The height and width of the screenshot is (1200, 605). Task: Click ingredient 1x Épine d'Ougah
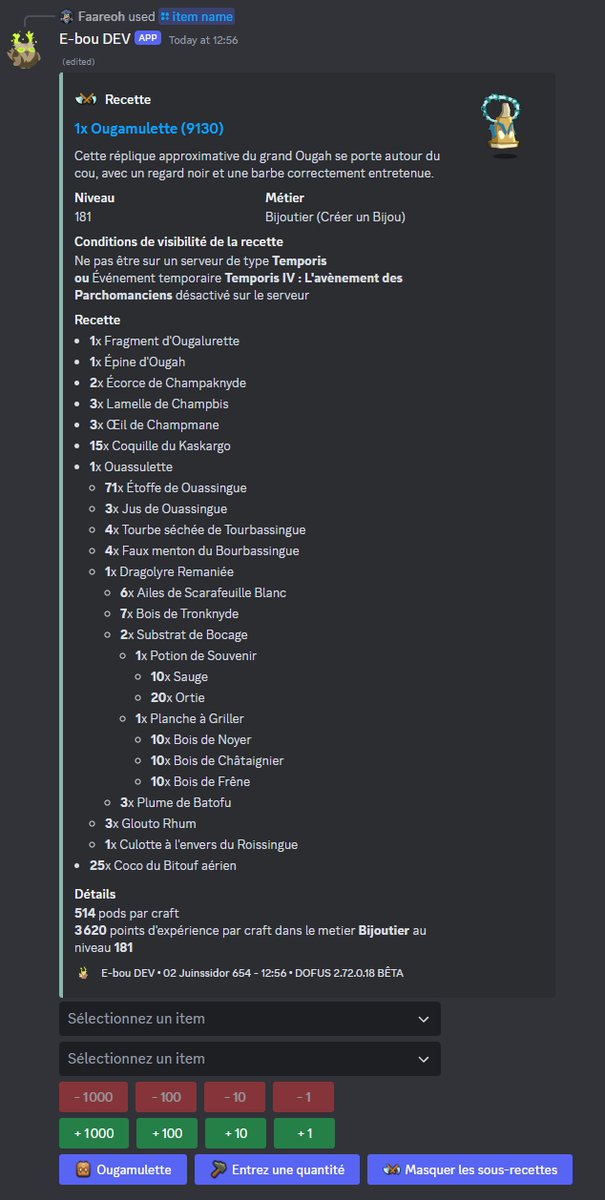click(x=137, y=362)
